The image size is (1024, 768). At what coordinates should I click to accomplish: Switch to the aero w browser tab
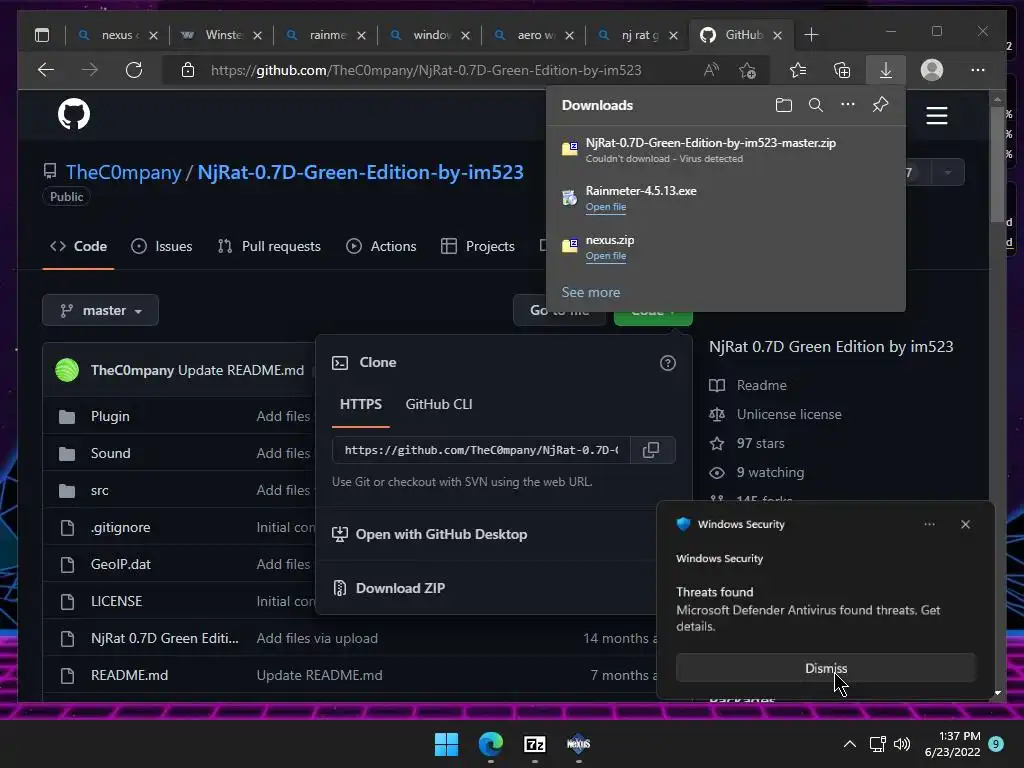(532, 35)
